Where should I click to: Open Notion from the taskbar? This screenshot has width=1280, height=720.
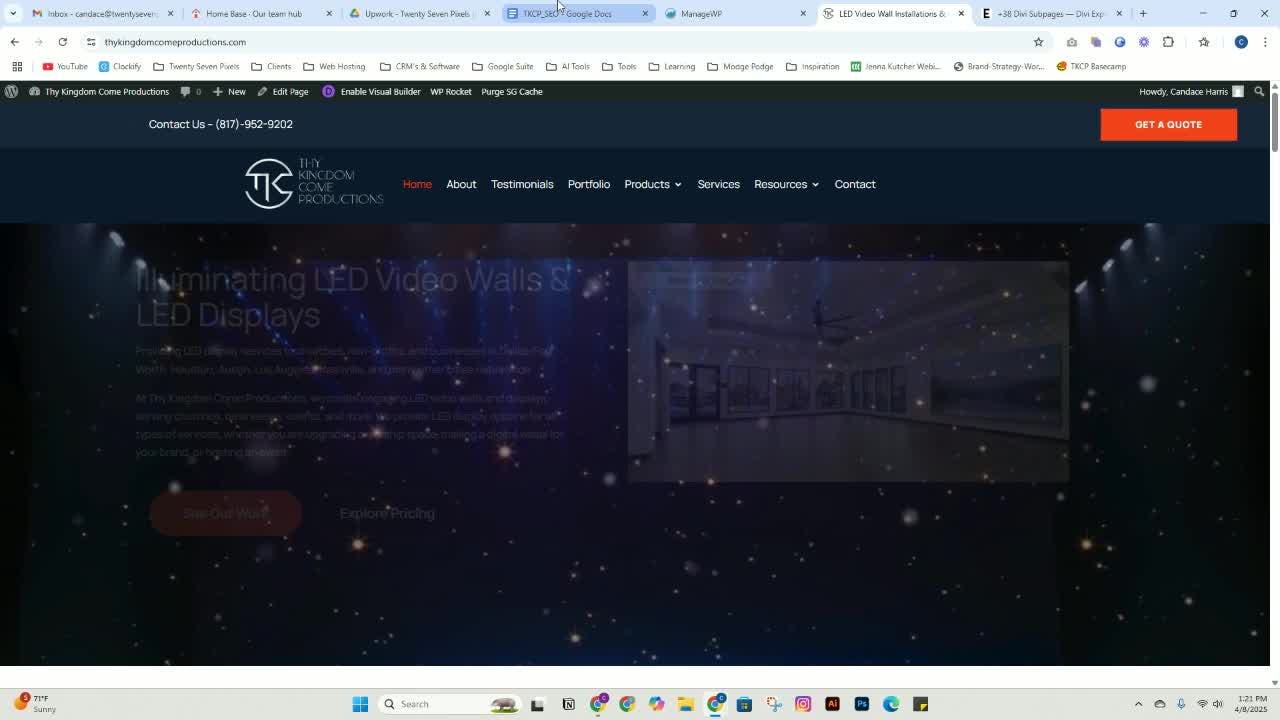coord(569,704)
